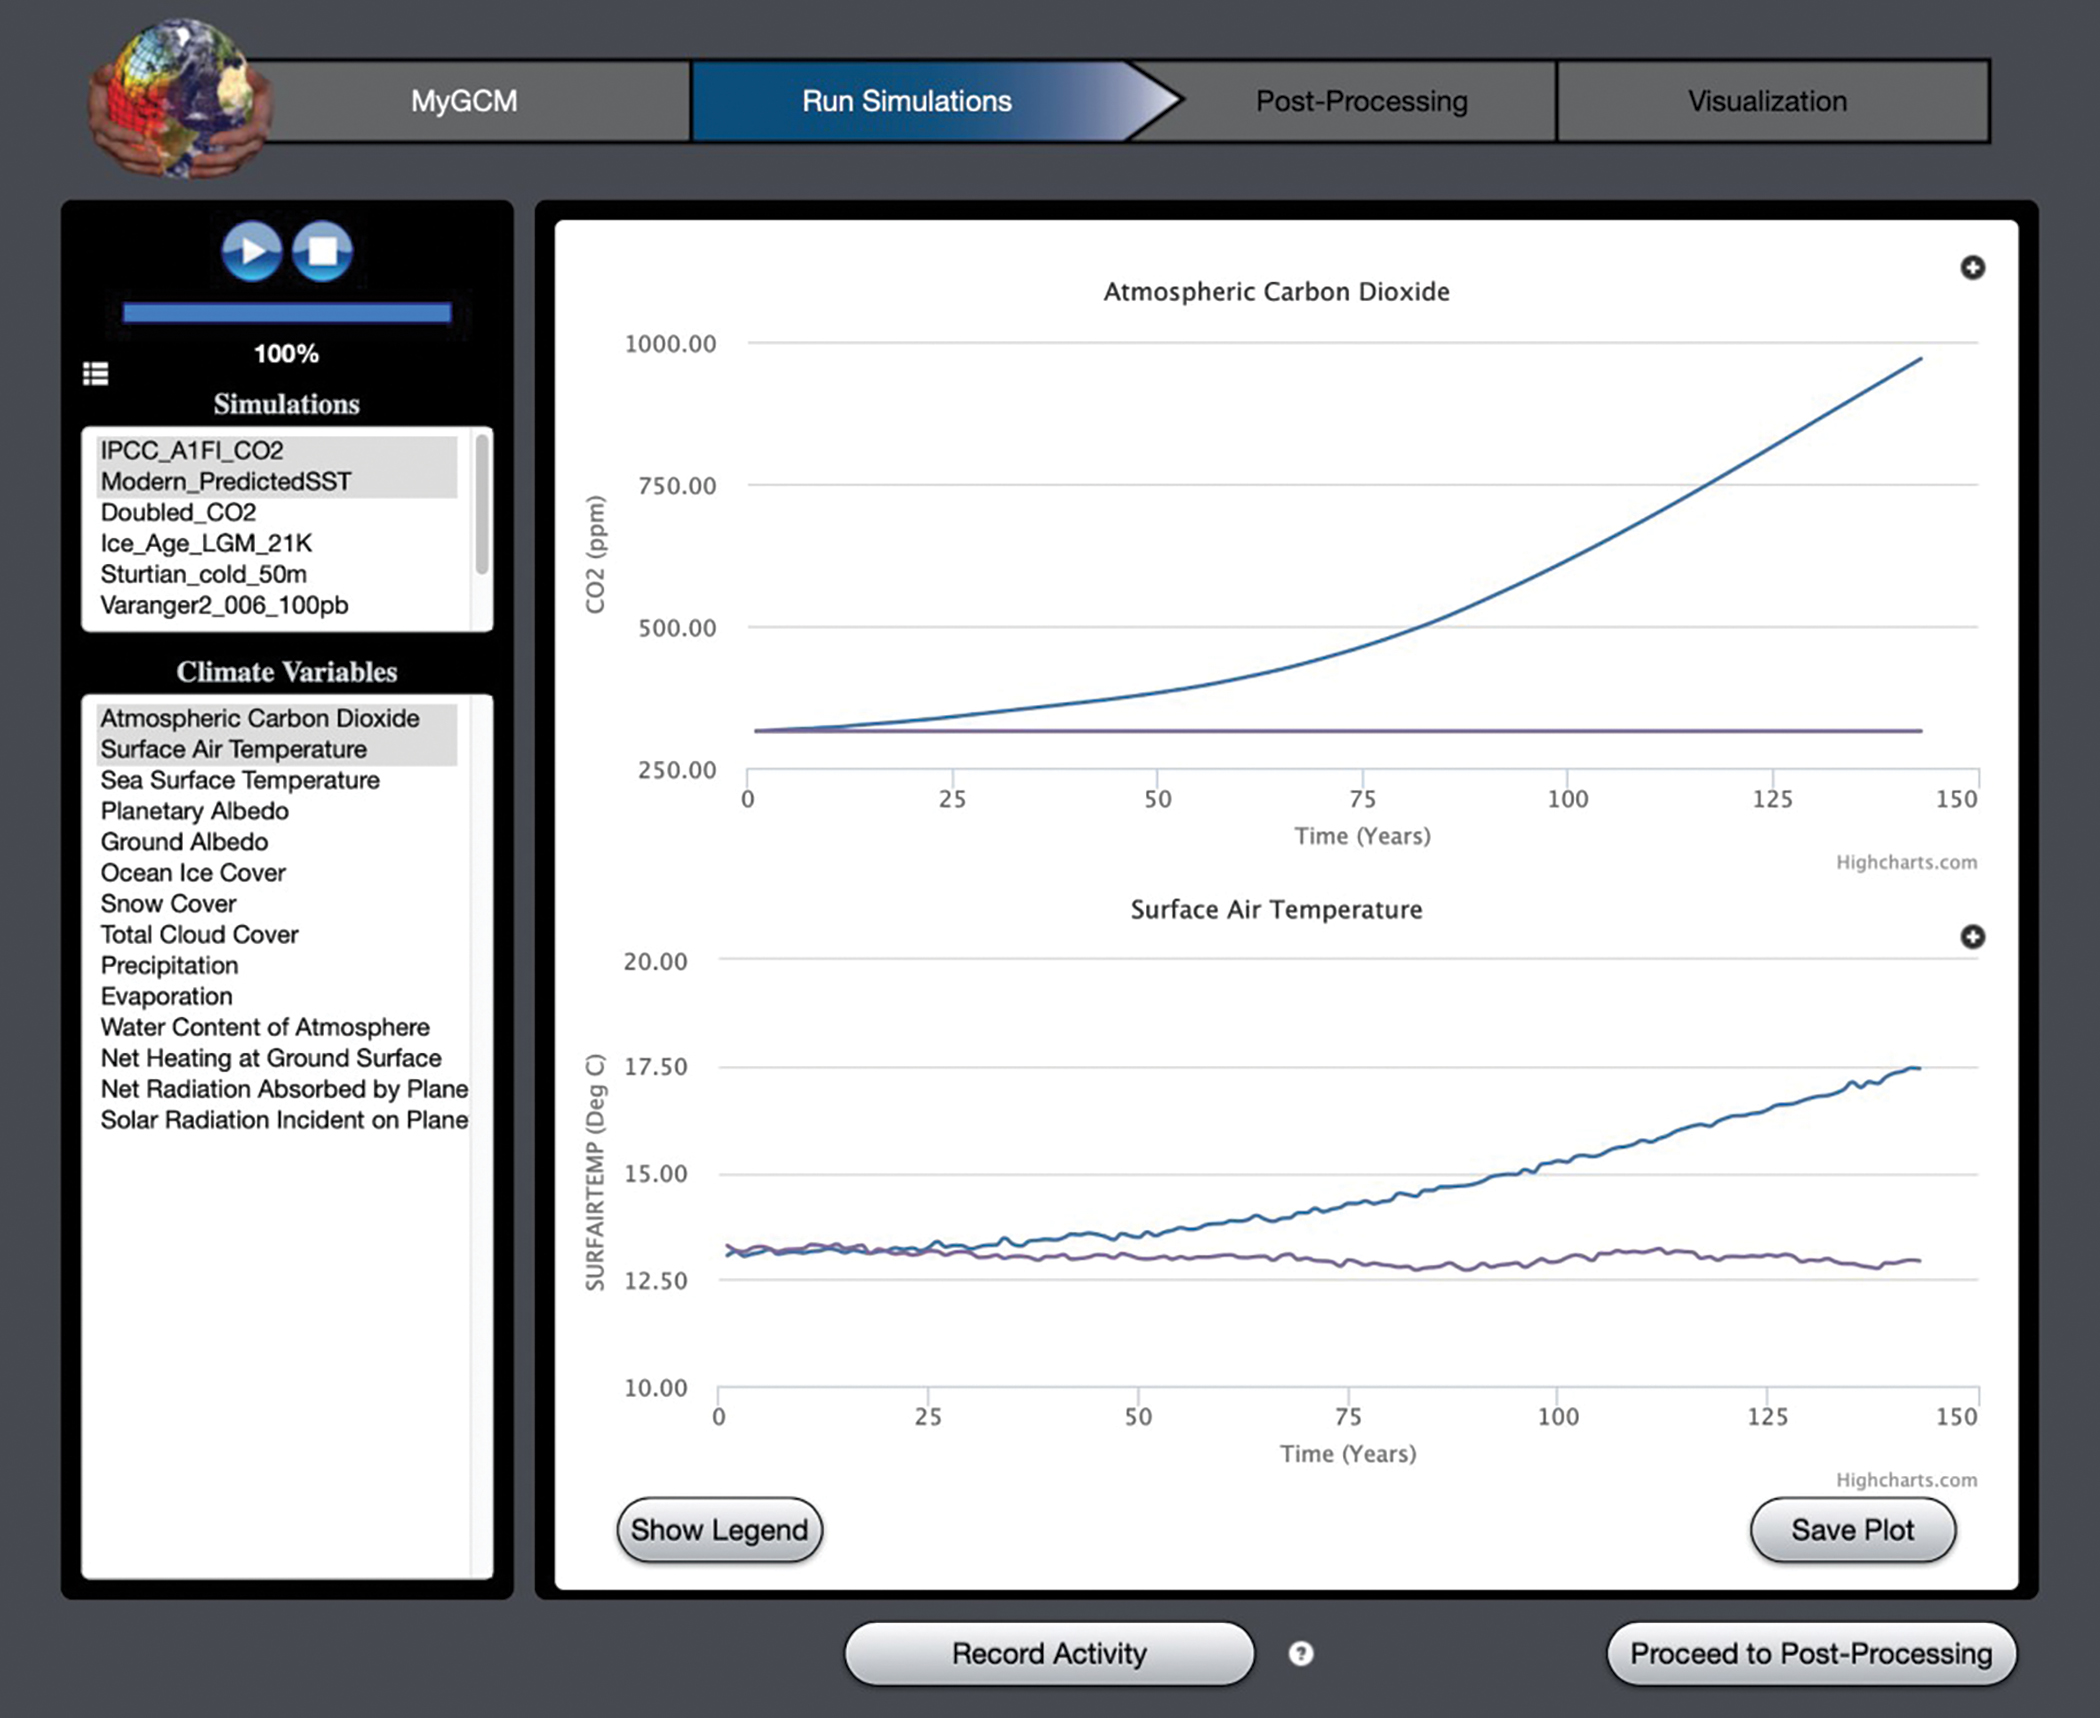Select Atmospheric Carbon Dioxide variable
Image resolution: width=2100 pixels, height=1718 pixels.
pyautogui.click(x=277, y=719)
